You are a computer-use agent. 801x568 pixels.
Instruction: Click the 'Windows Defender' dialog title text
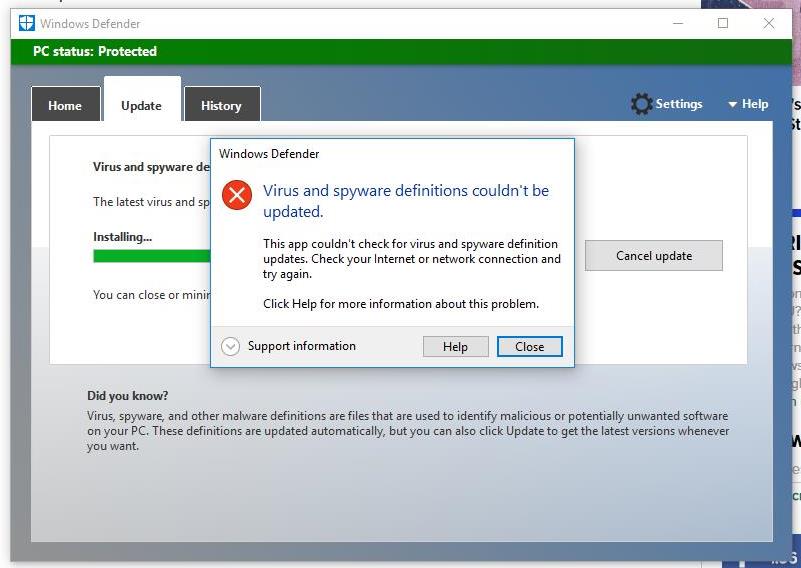[x=269, y=154]
